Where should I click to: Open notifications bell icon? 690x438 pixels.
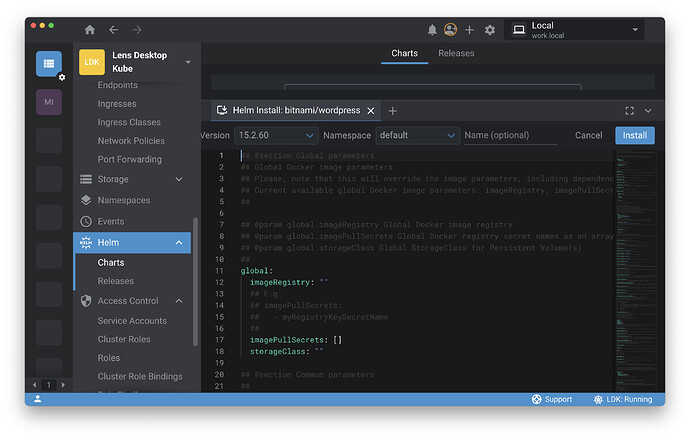[x=432, y=30]
